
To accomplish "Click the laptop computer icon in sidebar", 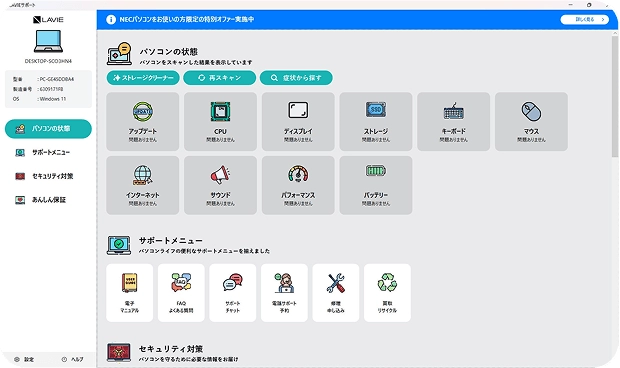I will pos(48,41).
